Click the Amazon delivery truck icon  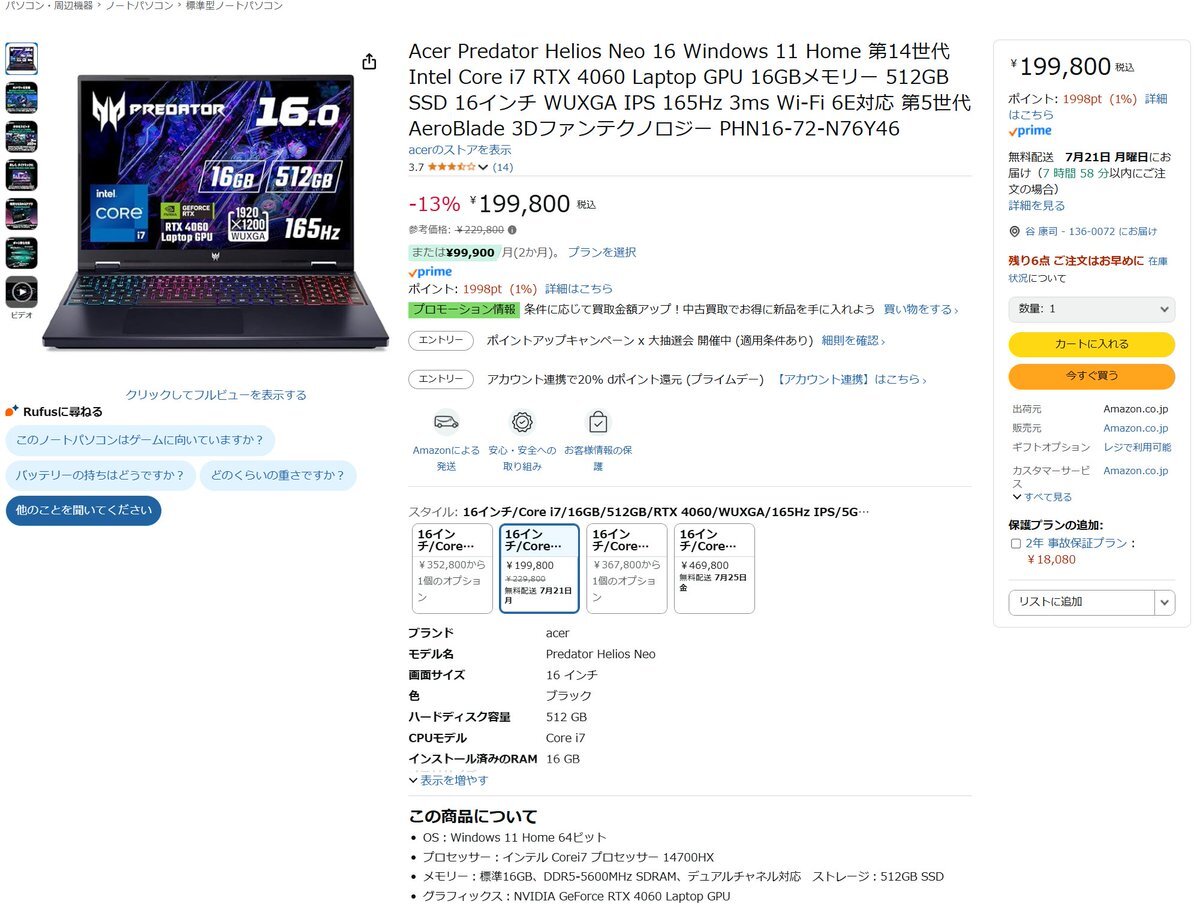[446, 422]
